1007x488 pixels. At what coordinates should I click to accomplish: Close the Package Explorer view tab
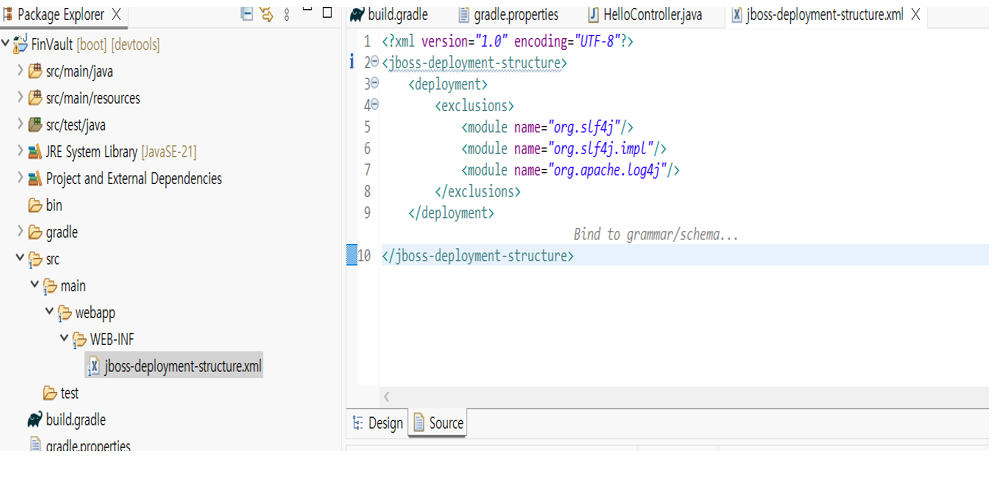(116, 15)
